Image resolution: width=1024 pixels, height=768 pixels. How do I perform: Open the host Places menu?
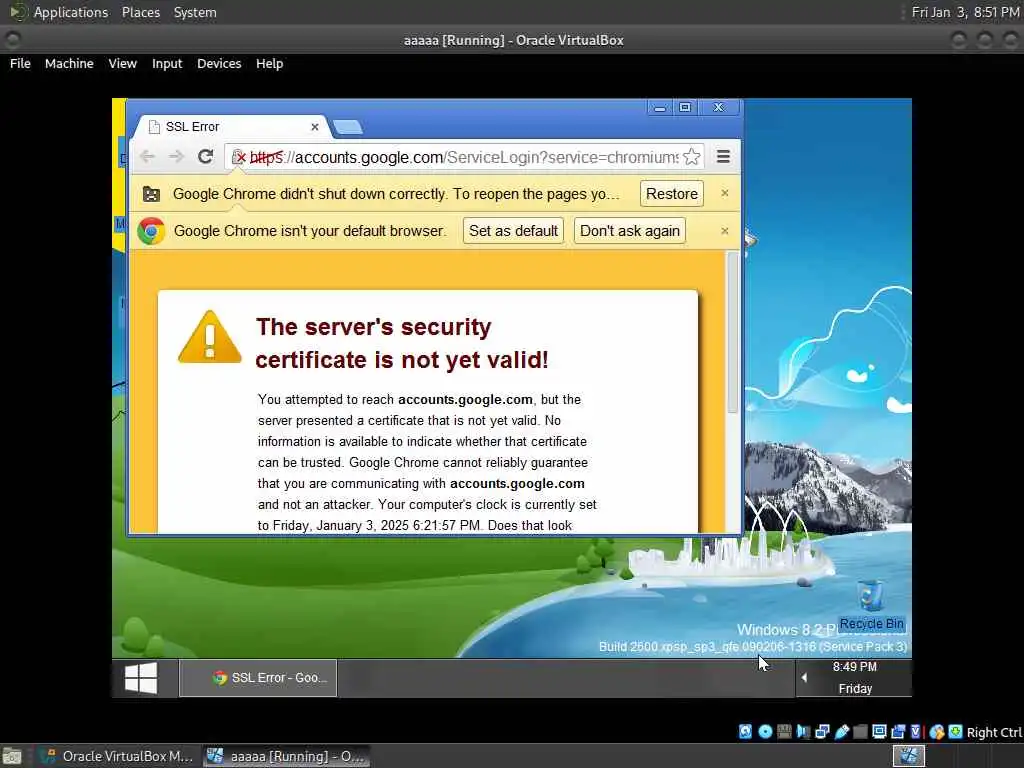click(x=141, y=12)
